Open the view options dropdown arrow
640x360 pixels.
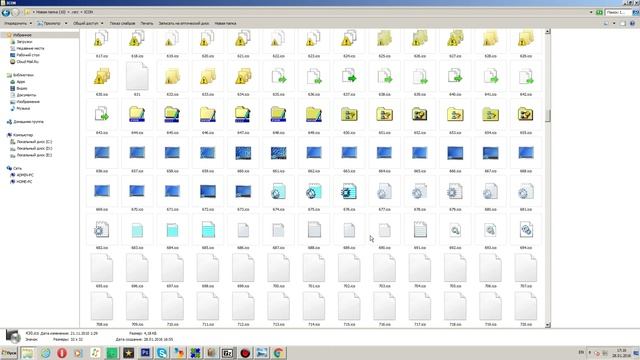tap(614, 23)
